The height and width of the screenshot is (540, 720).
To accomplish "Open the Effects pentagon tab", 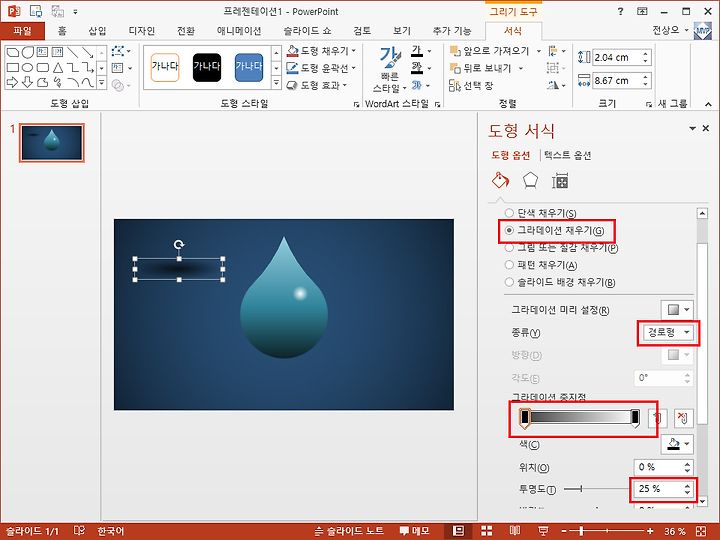I will tap(530, 180).
